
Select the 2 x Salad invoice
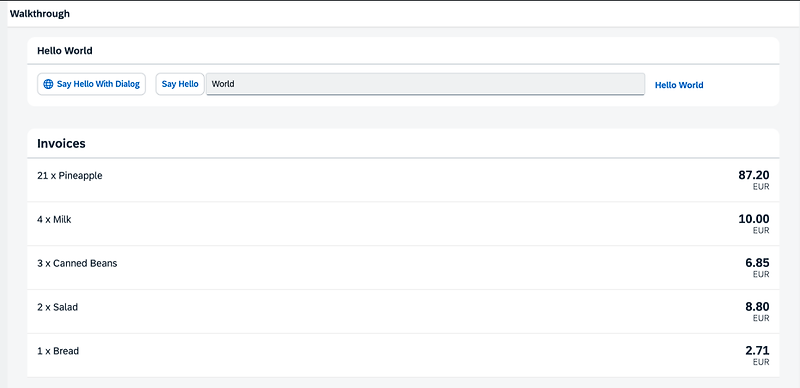point(403,312)
